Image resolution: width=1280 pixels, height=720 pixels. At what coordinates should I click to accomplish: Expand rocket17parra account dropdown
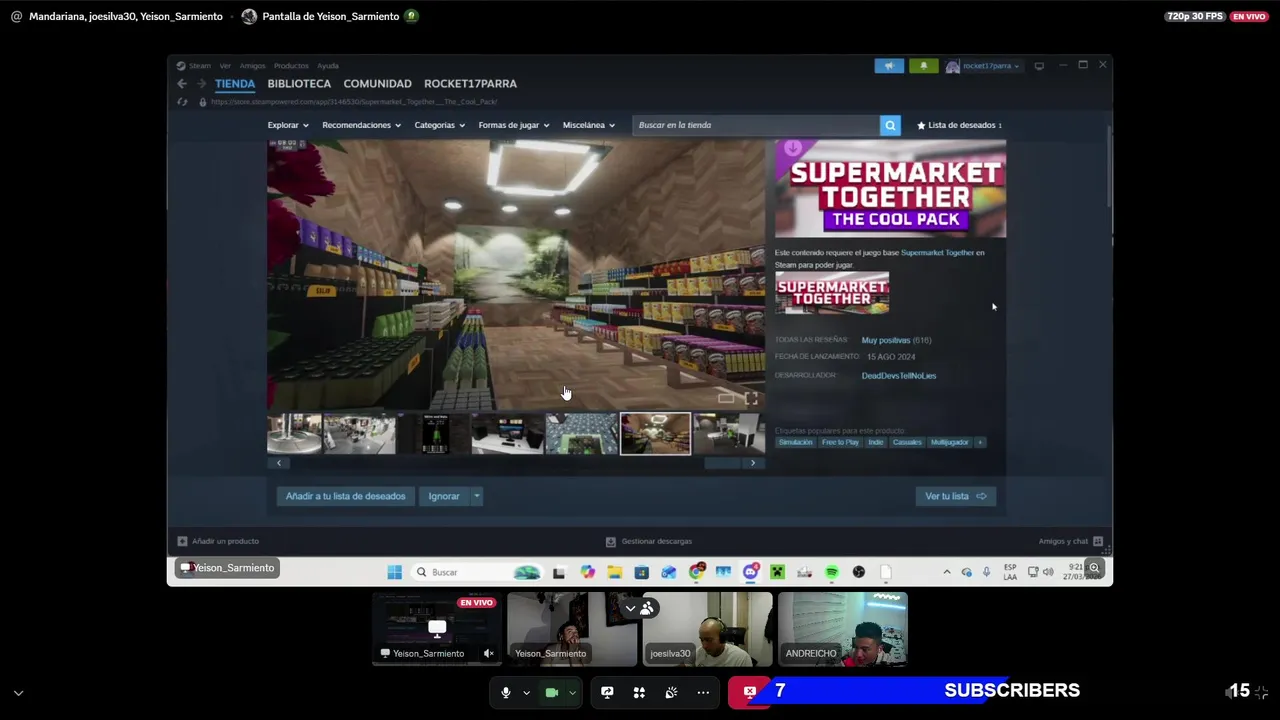984,66
